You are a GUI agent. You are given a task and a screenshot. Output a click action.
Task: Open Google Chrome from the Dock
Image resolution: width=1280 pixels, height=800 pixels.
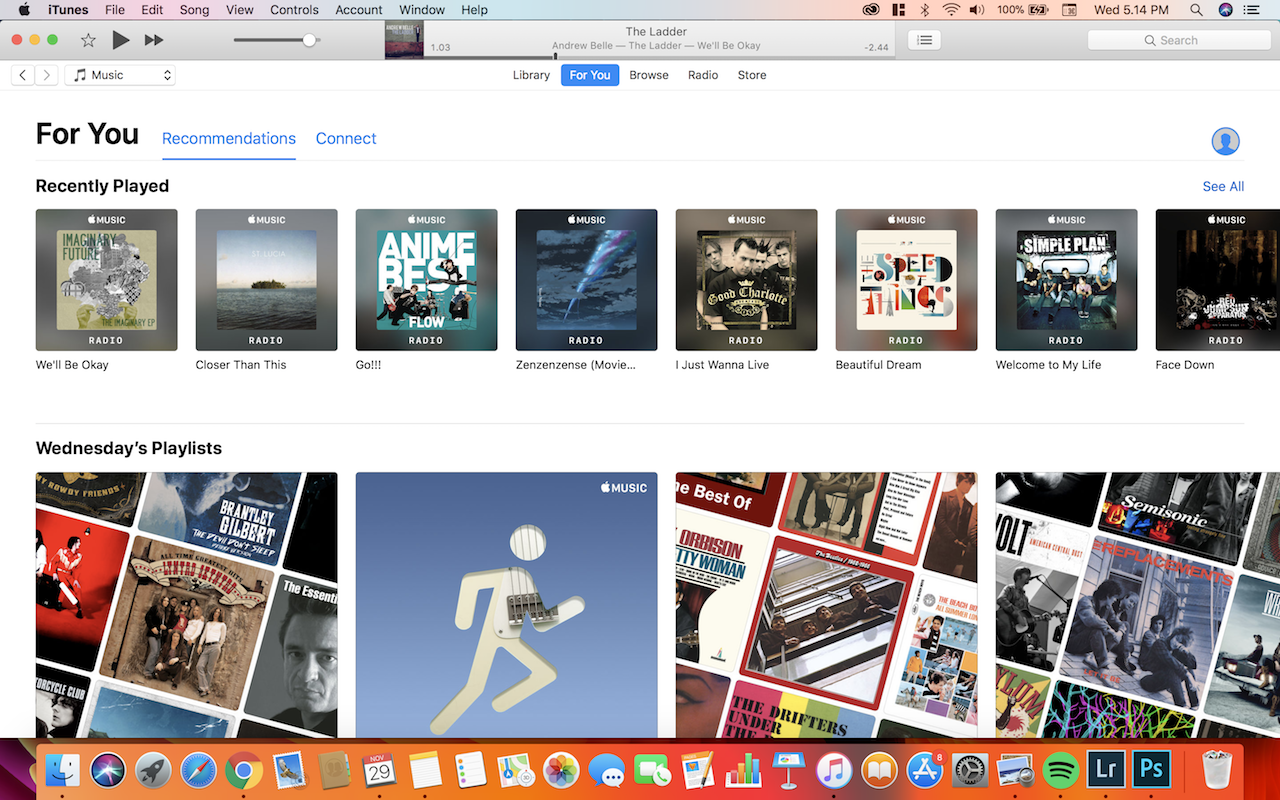(x=244, y=770)
